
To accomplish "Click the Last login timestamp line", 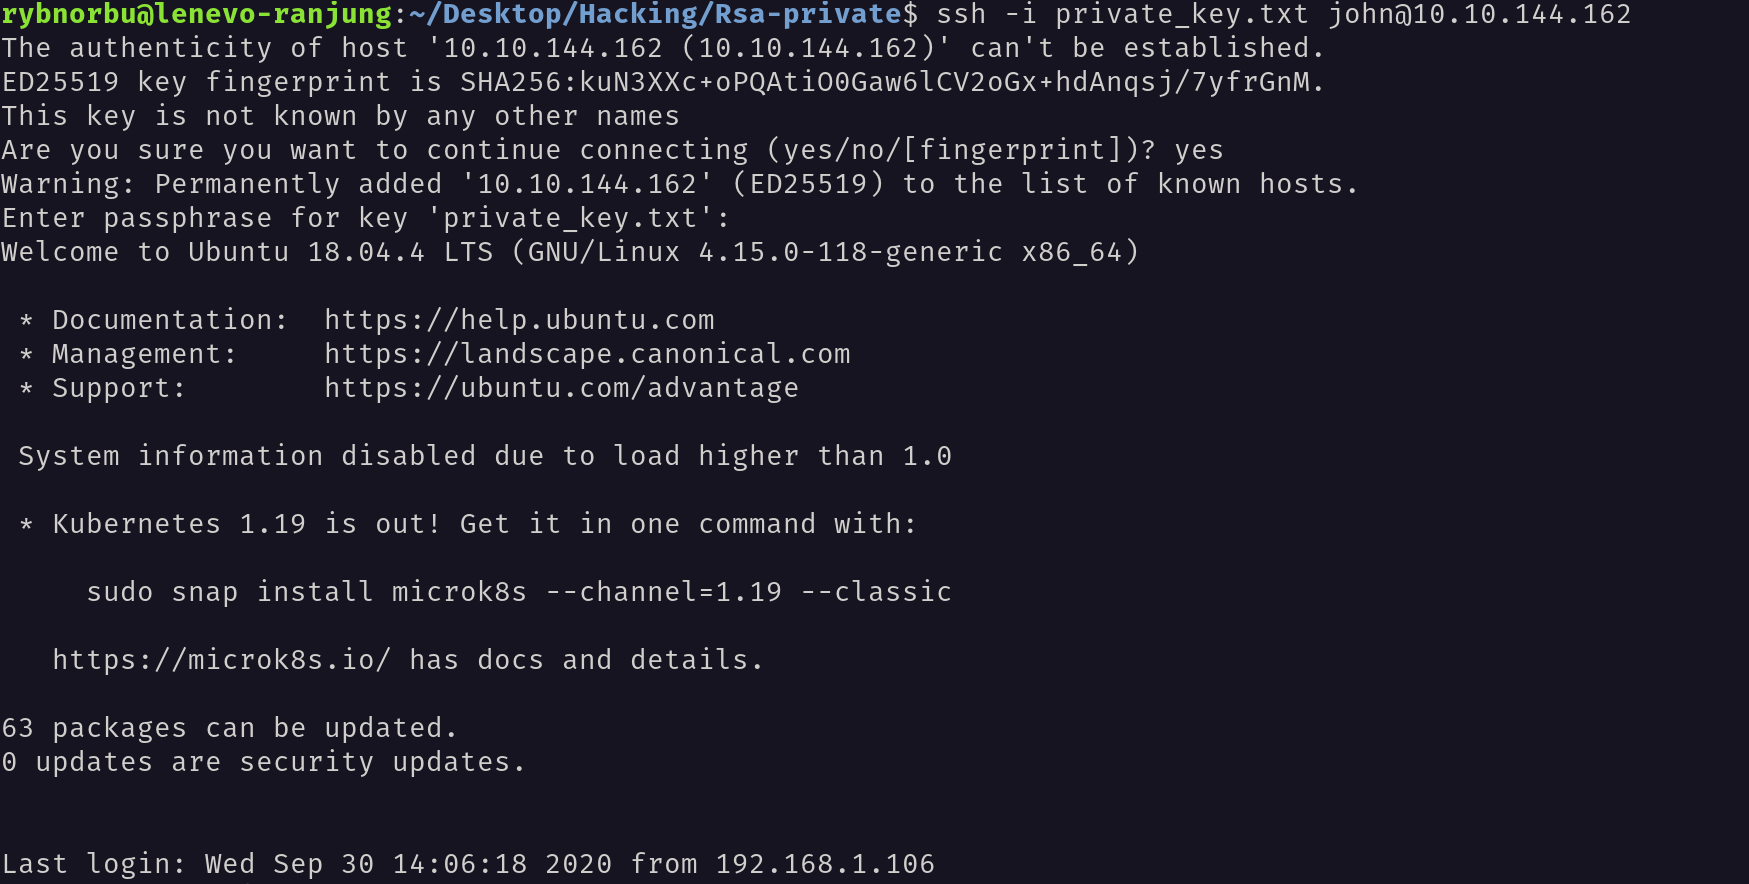I will coord(468,864).
